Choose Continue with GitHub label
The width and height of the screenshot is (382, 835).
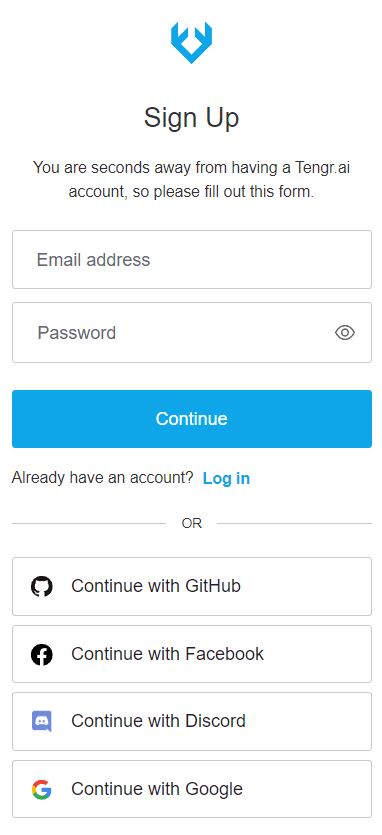point(156,586)
